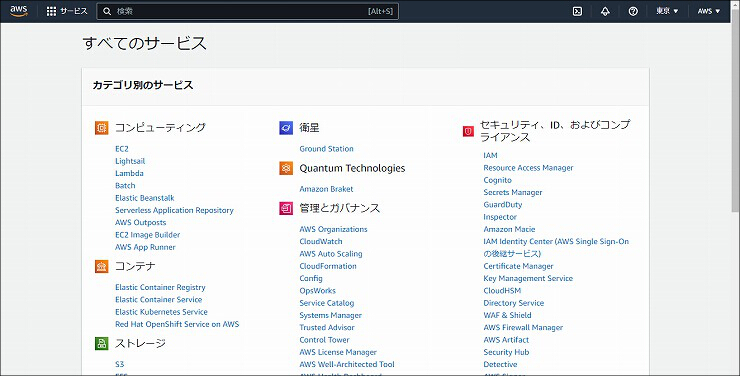Open CloudHSM link
Viewport: 740px width, 376px height.
pos(502,291)
